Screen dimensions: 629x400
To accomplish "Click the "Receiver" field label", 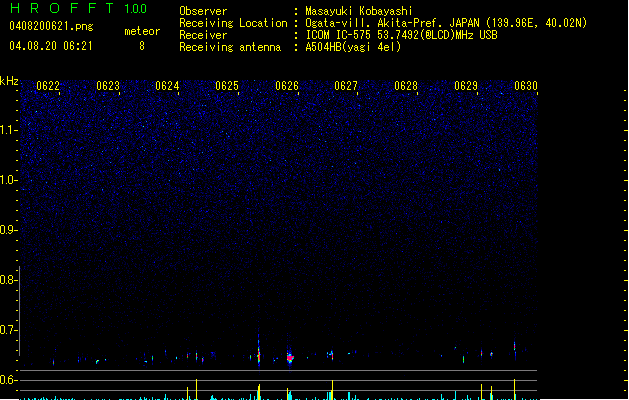I will click(x=203, y=35).
